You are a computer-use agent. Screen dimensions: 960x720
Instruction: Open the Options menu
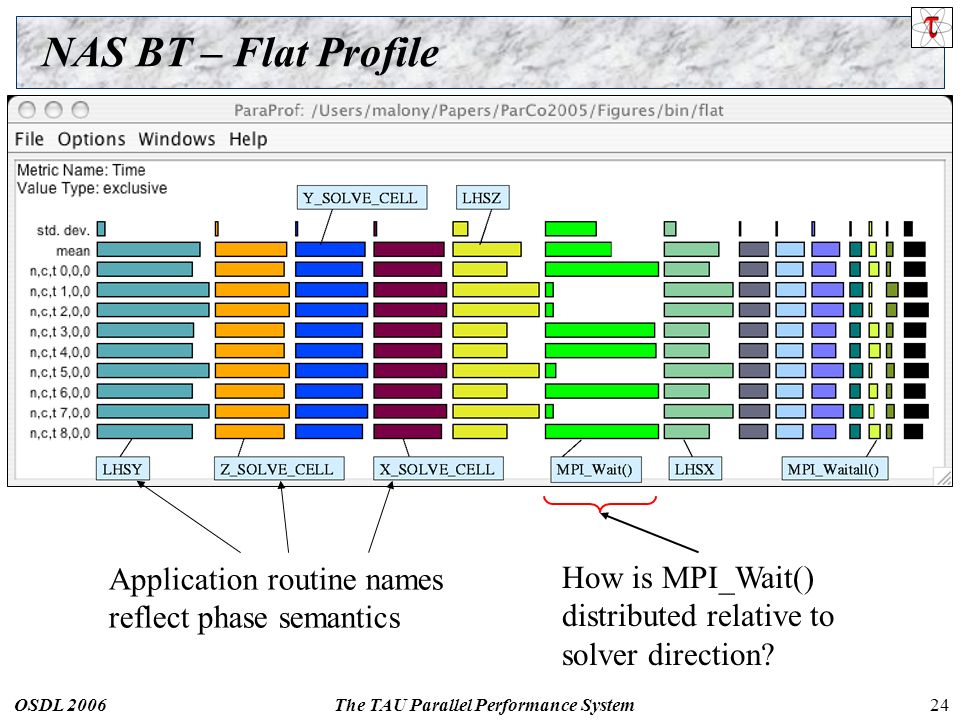[x=91, y=139]
